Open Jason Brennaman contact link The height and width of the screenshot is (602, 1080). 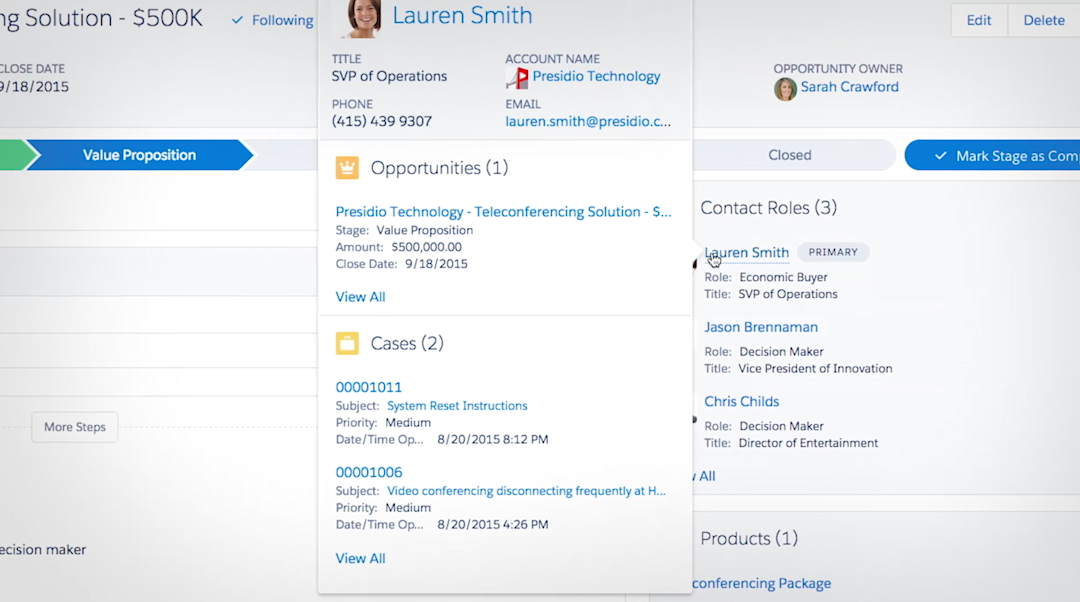(x=760, y=327)
